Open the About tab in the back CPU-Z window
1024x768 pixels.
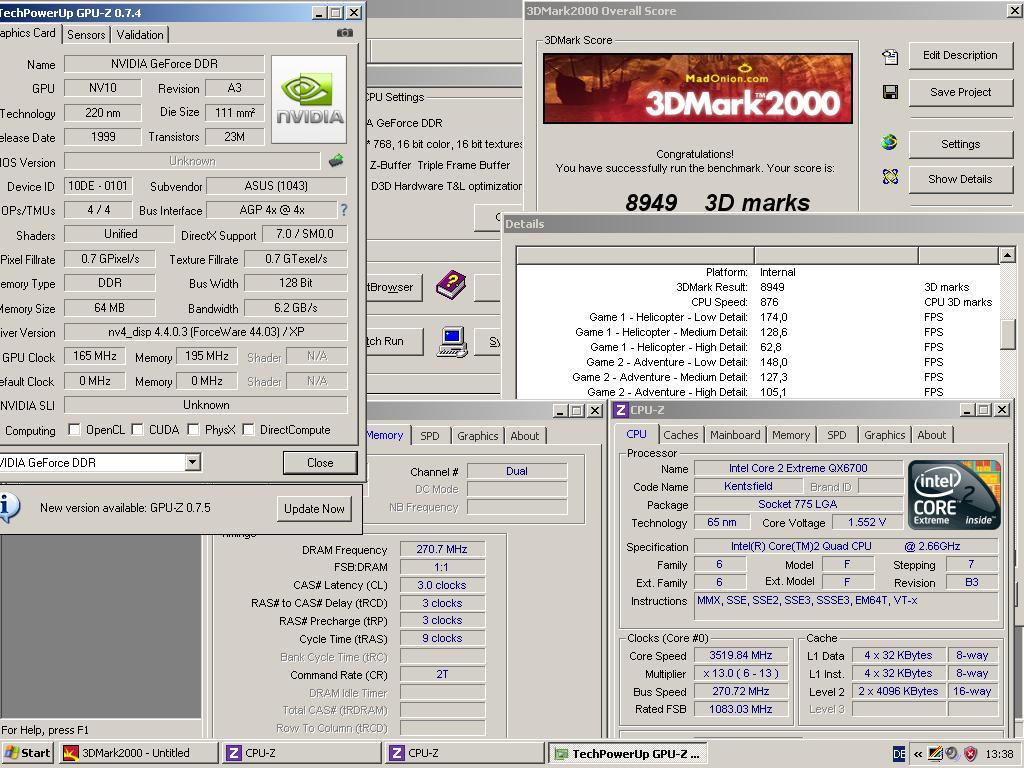click(524, 436)
